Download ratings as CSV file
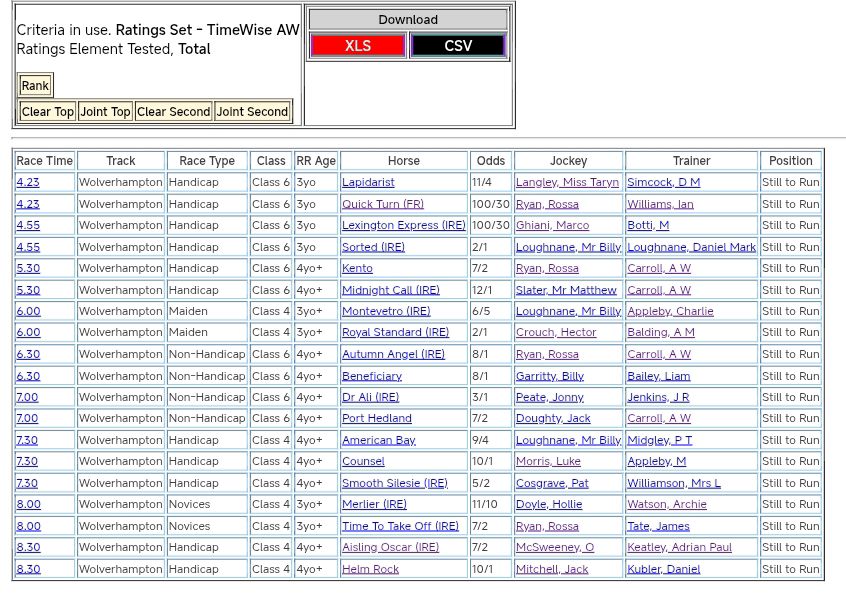The image size is (846, 596). [x=458, y=46]
